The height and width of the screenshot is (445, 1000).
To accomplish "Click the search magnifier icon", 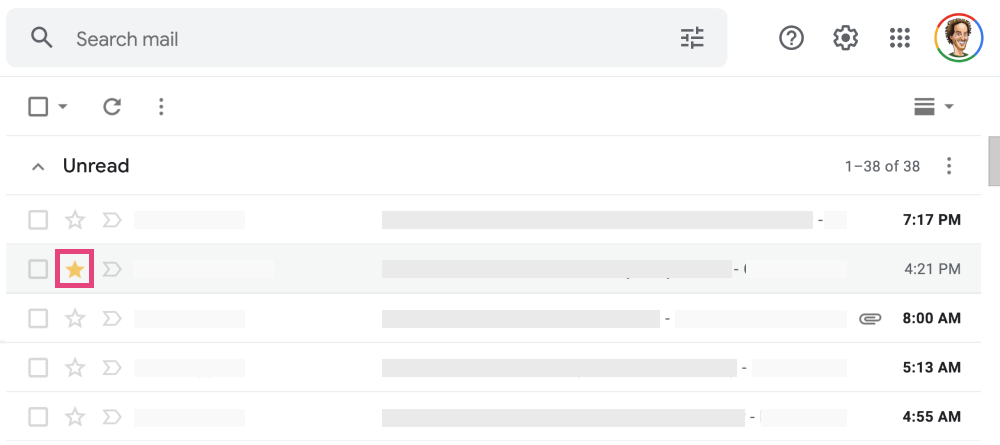I will point(41,39).
